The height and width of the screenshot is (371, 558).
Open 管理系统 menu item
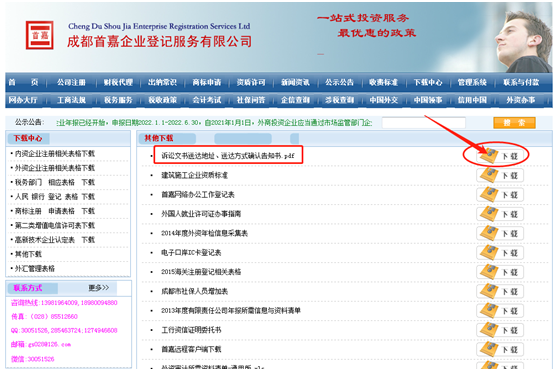click(x=472, y=82)
